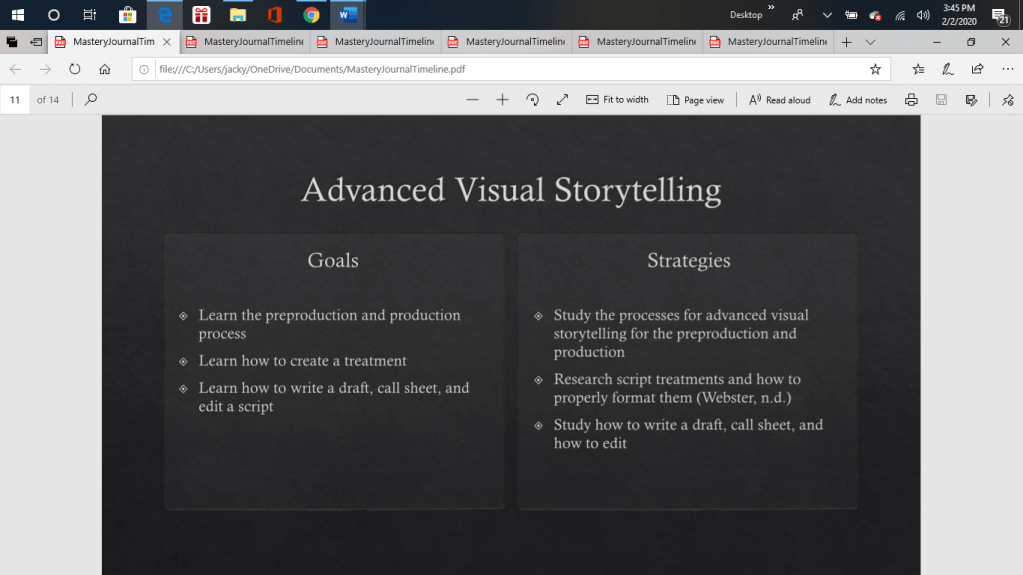Open the search magnifier in PDF toolbar
This screenshot has width=1023, height=575.
pos(91,100)
